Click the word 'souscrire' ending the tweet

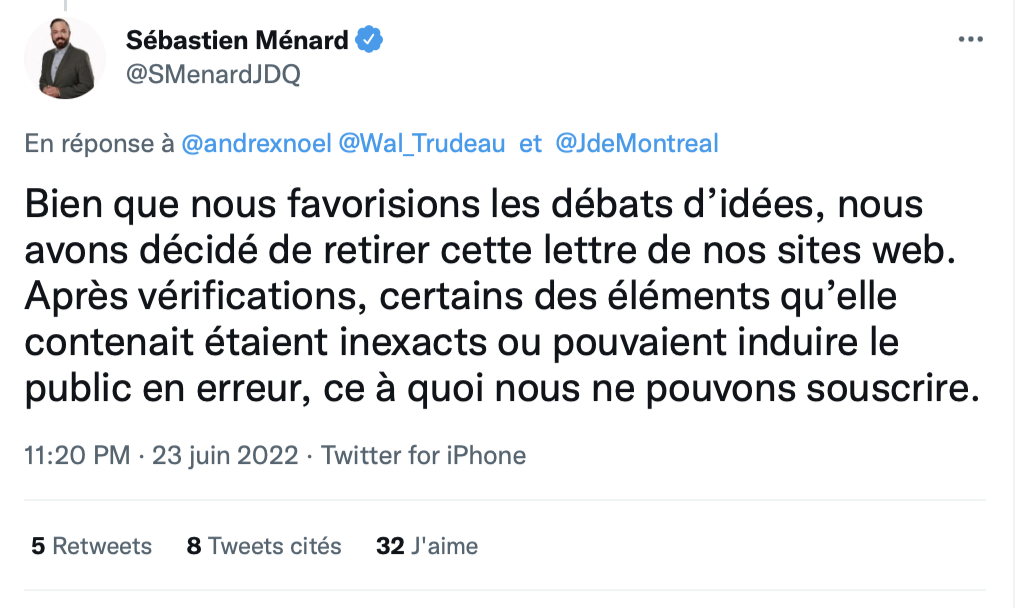coord(893,388)
